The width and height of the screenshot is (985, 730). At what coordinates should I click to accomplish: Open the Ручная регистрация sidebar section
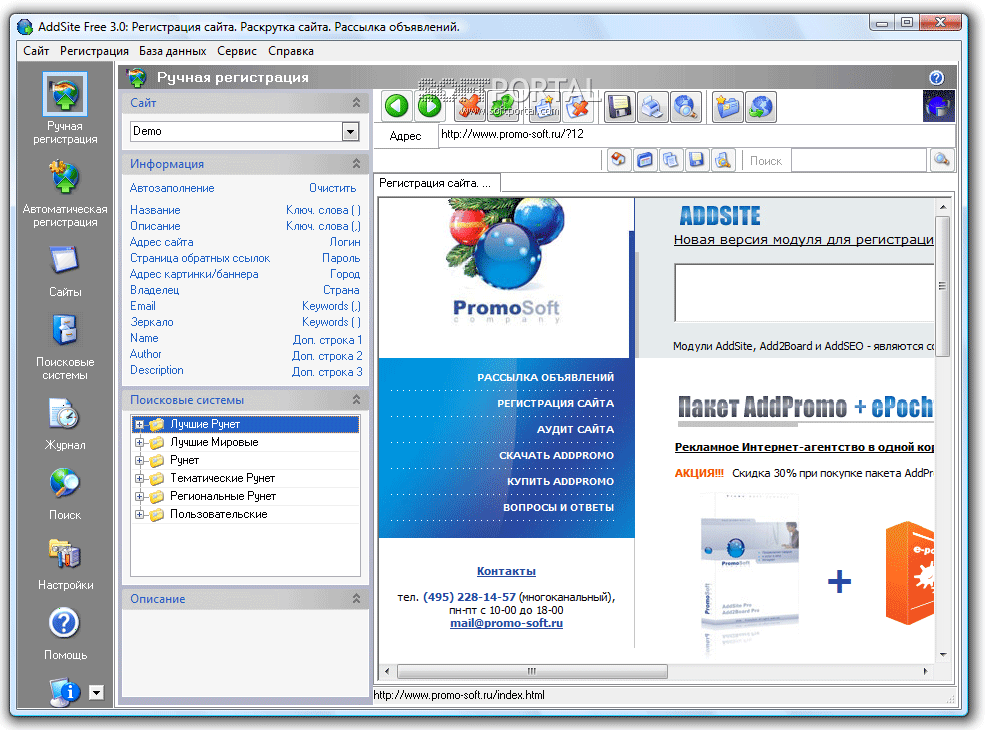[x=65, y=109]
